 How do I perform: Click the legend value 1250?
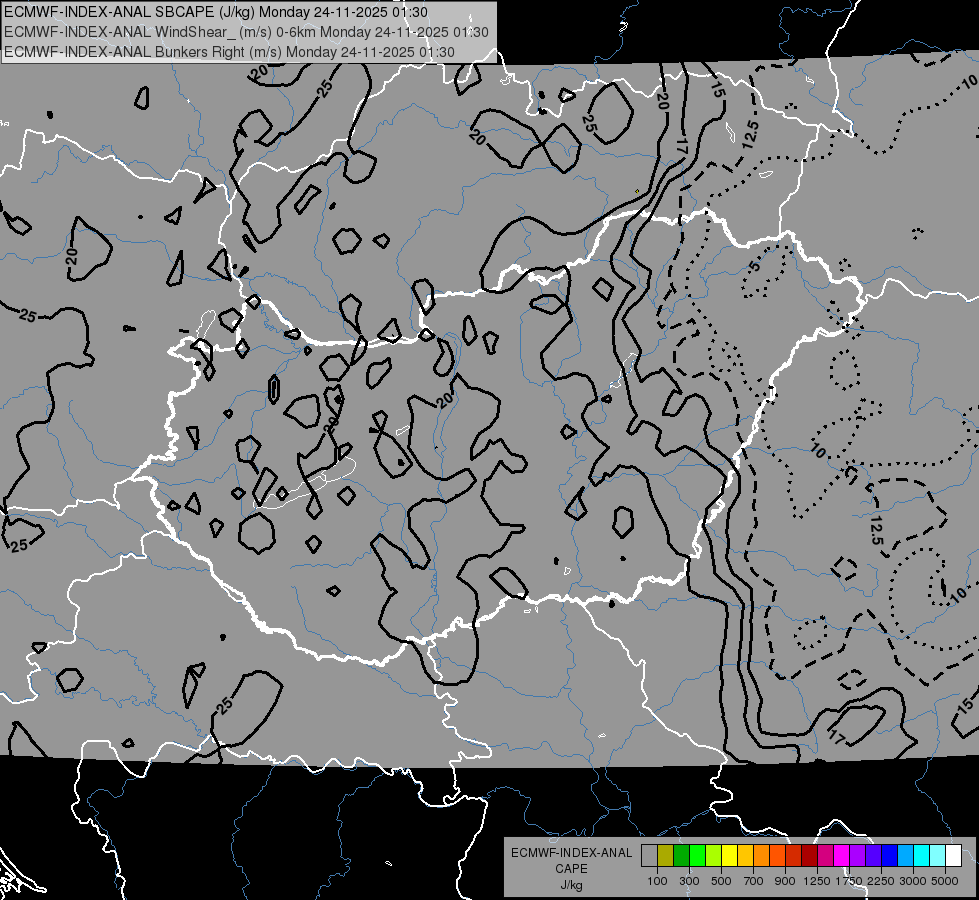pos(817,881)
